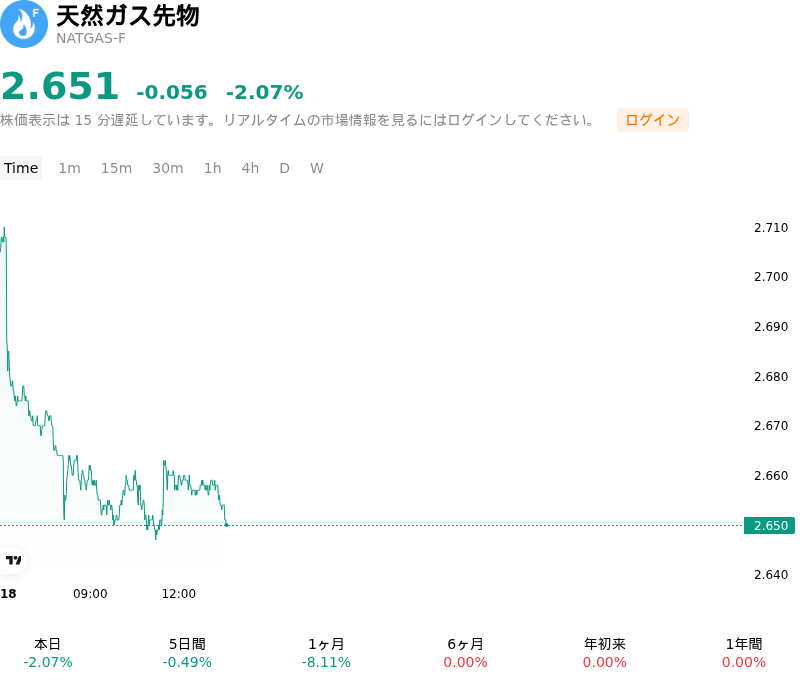Click the natural gas flame icon
This screenshot has width=800, height=682.
click(23, 24)
